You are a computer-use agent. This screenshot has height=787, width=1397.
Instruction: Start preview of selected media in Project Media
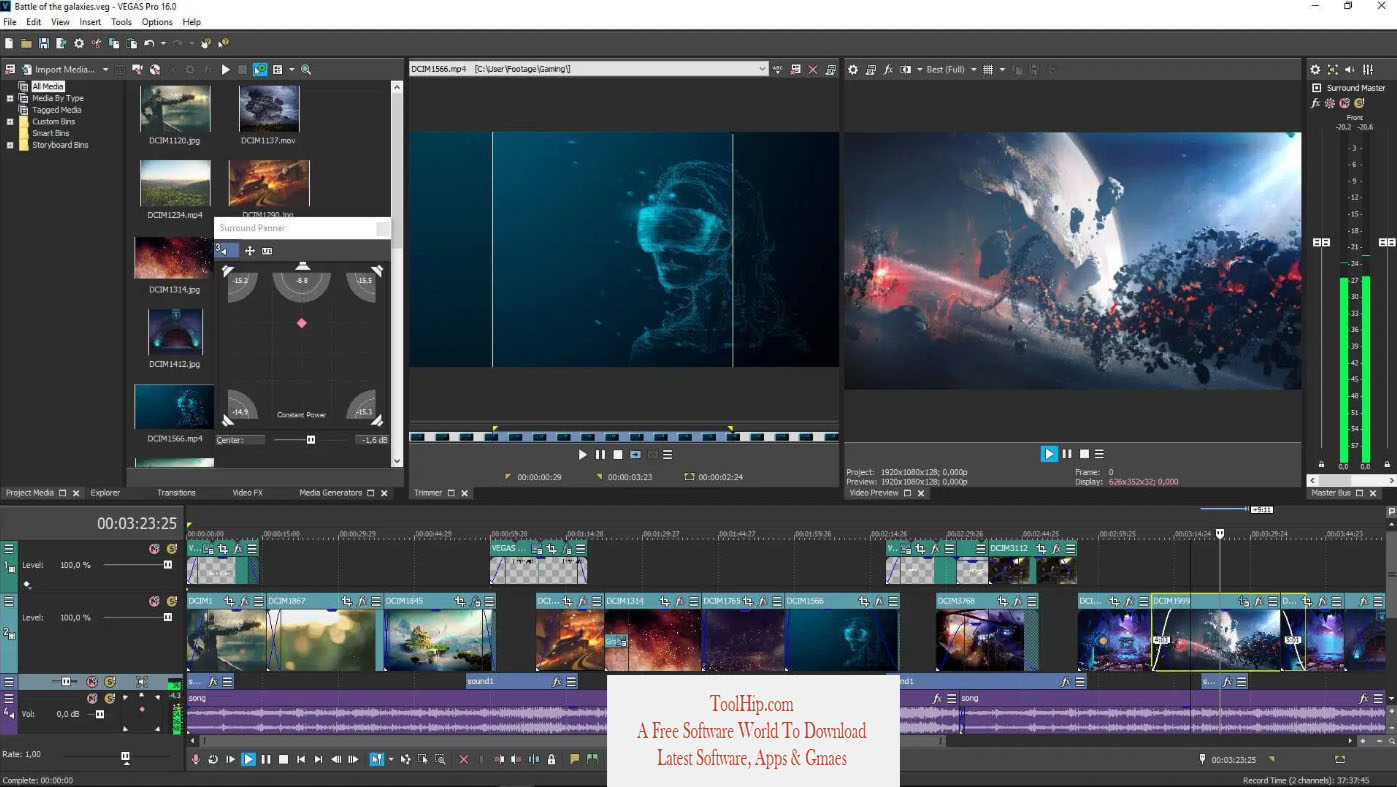click(x=225, y=69)
